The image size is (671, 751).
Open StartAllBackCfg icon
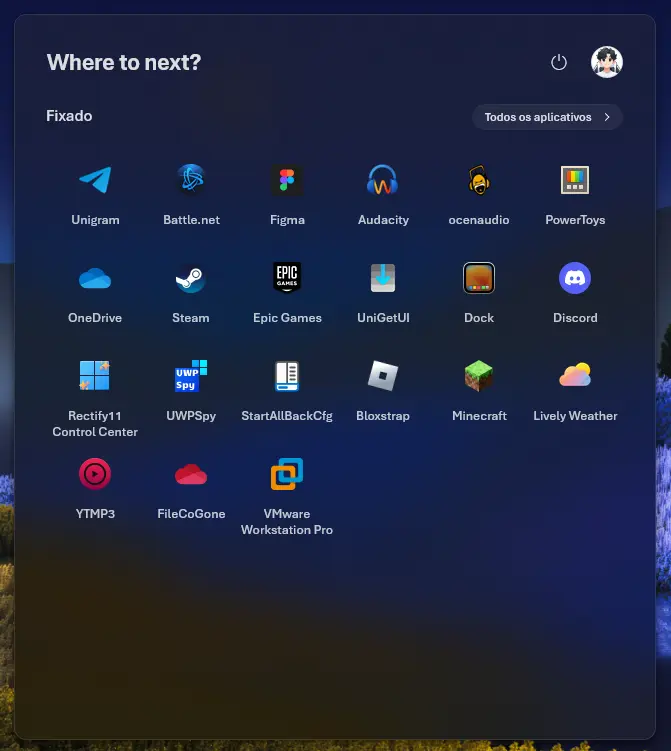[287, 376]
